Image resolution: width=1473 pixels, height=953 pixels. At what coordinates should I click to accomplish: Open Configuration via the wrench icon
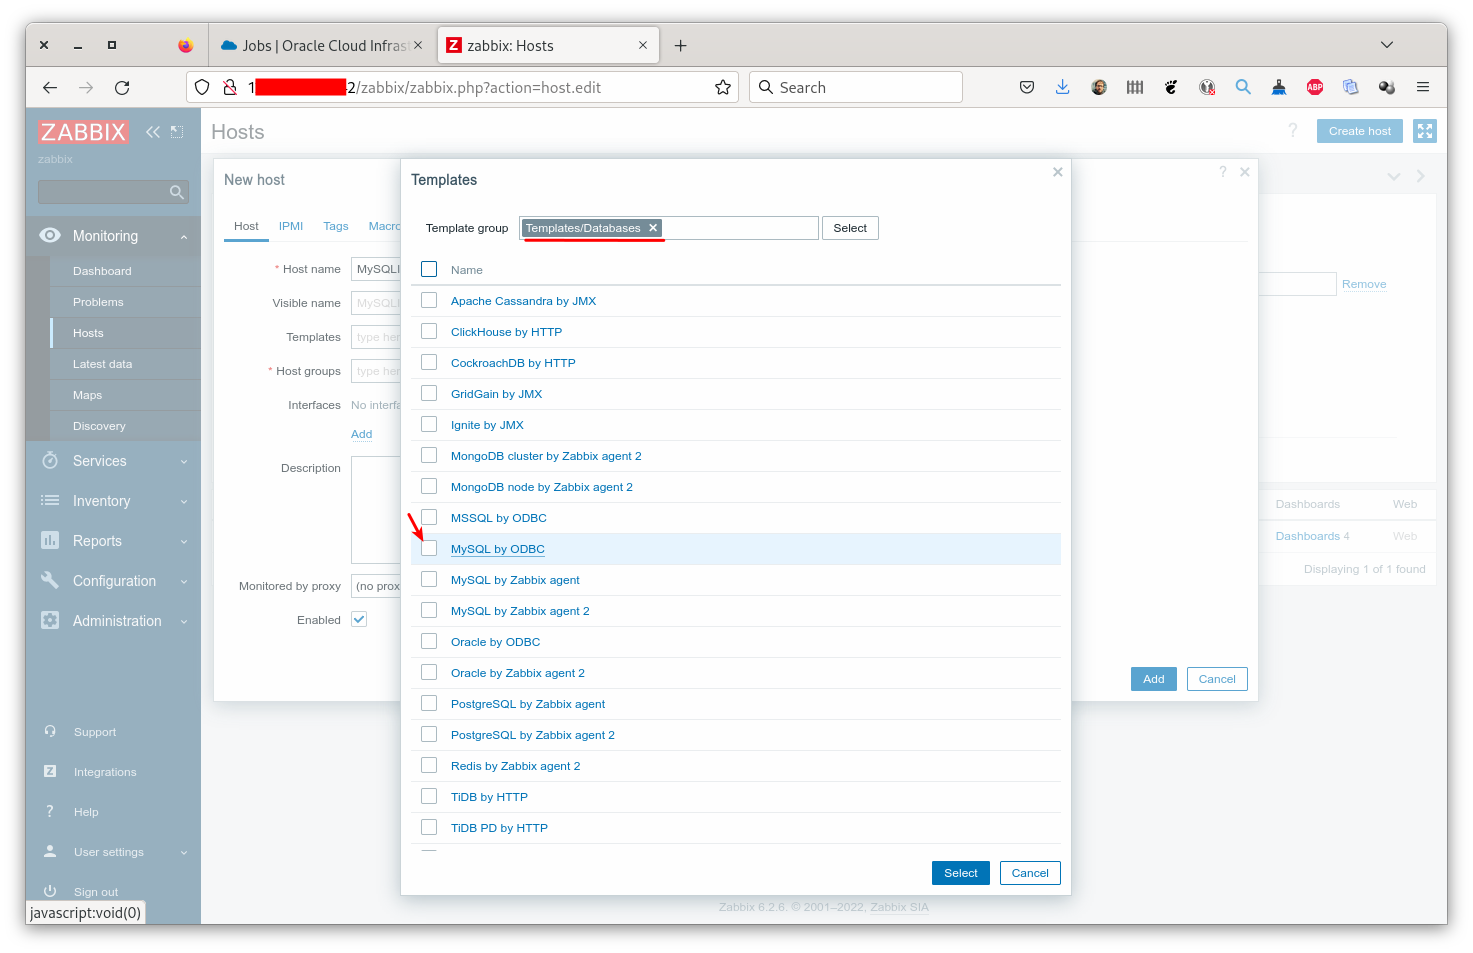pyautogui.click(x=50, y=580)
